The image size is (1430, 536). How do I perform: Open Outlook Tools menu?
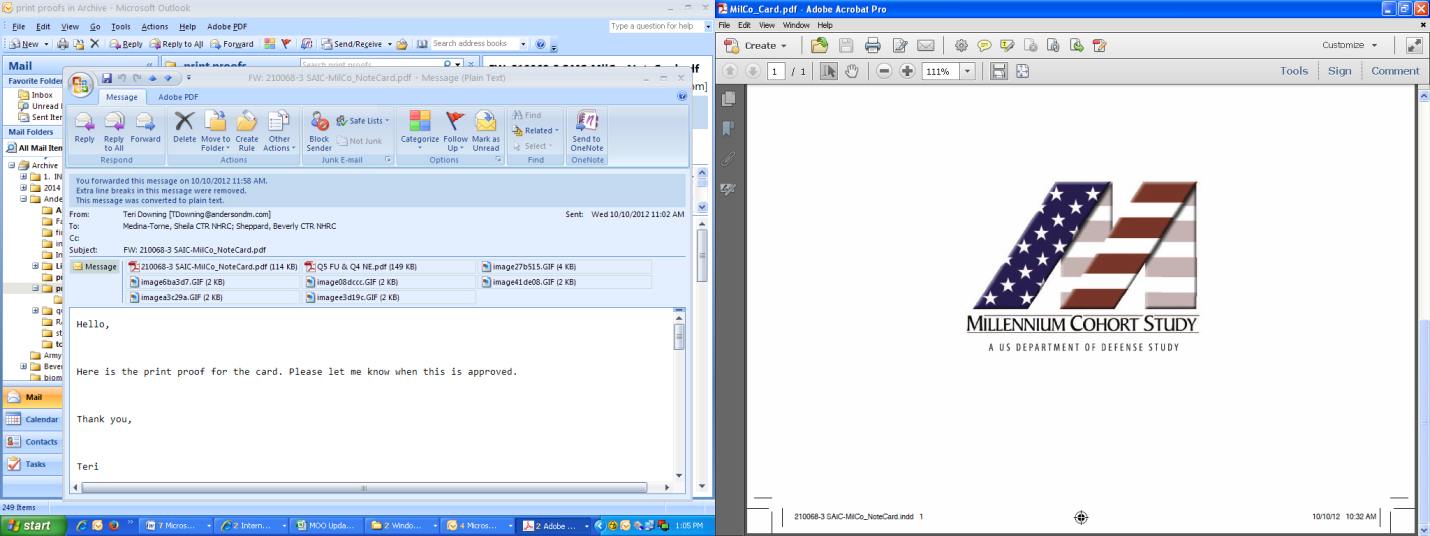(121, 26)
